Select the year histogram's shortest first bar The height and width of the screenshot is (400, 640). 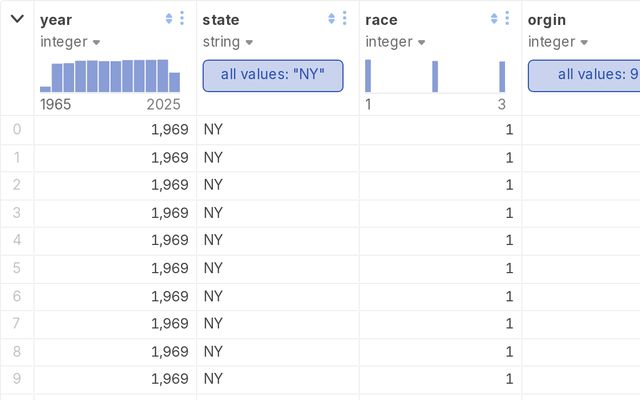click(45, 89)
